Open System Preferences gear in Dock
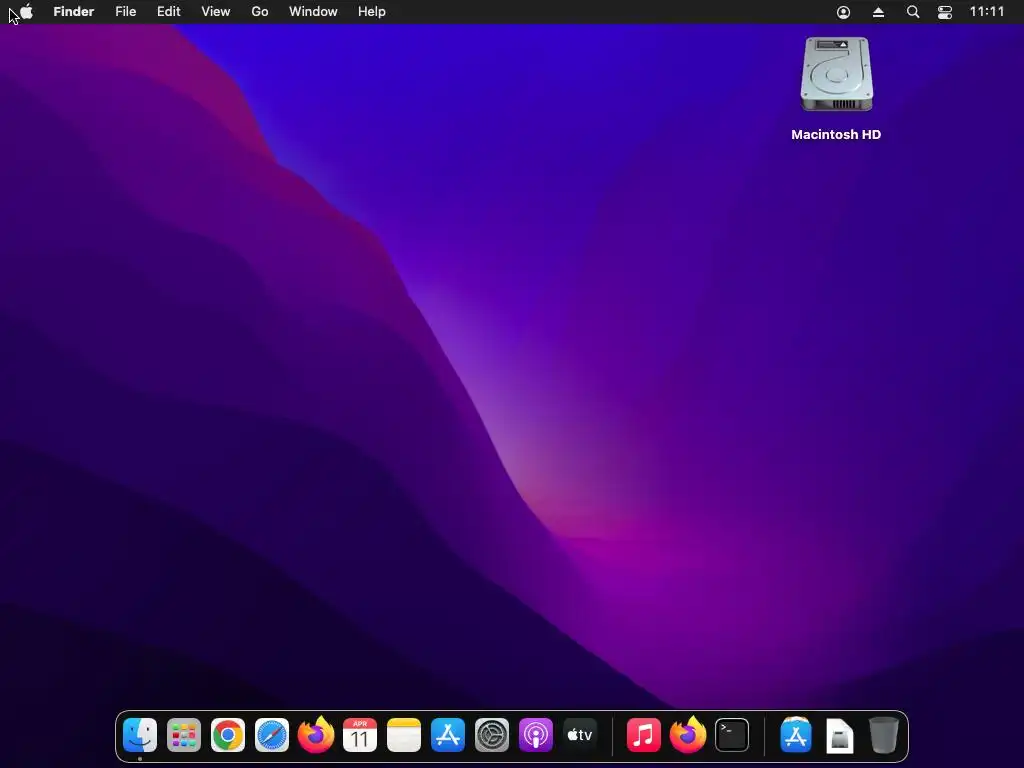This screenshot has width=1024, height=768. (x=492, y=735)
